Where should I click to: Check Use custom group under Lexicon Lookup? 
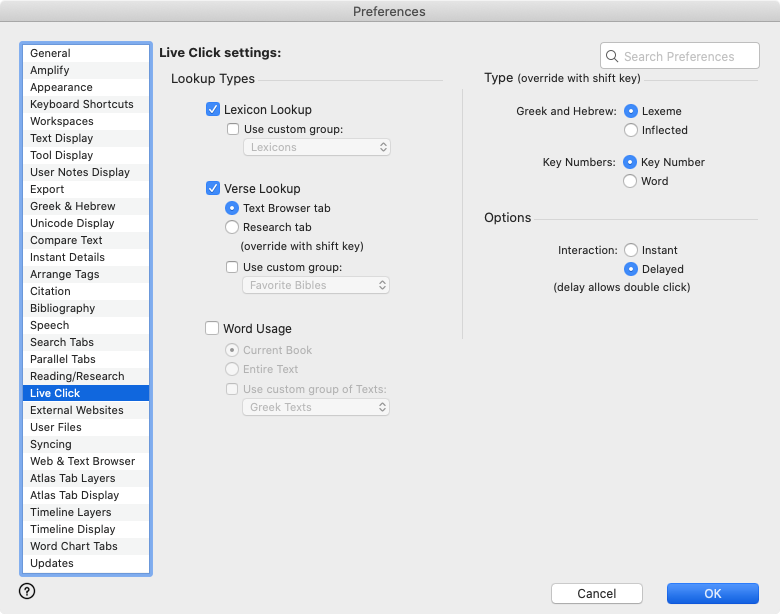pos(233,129)
